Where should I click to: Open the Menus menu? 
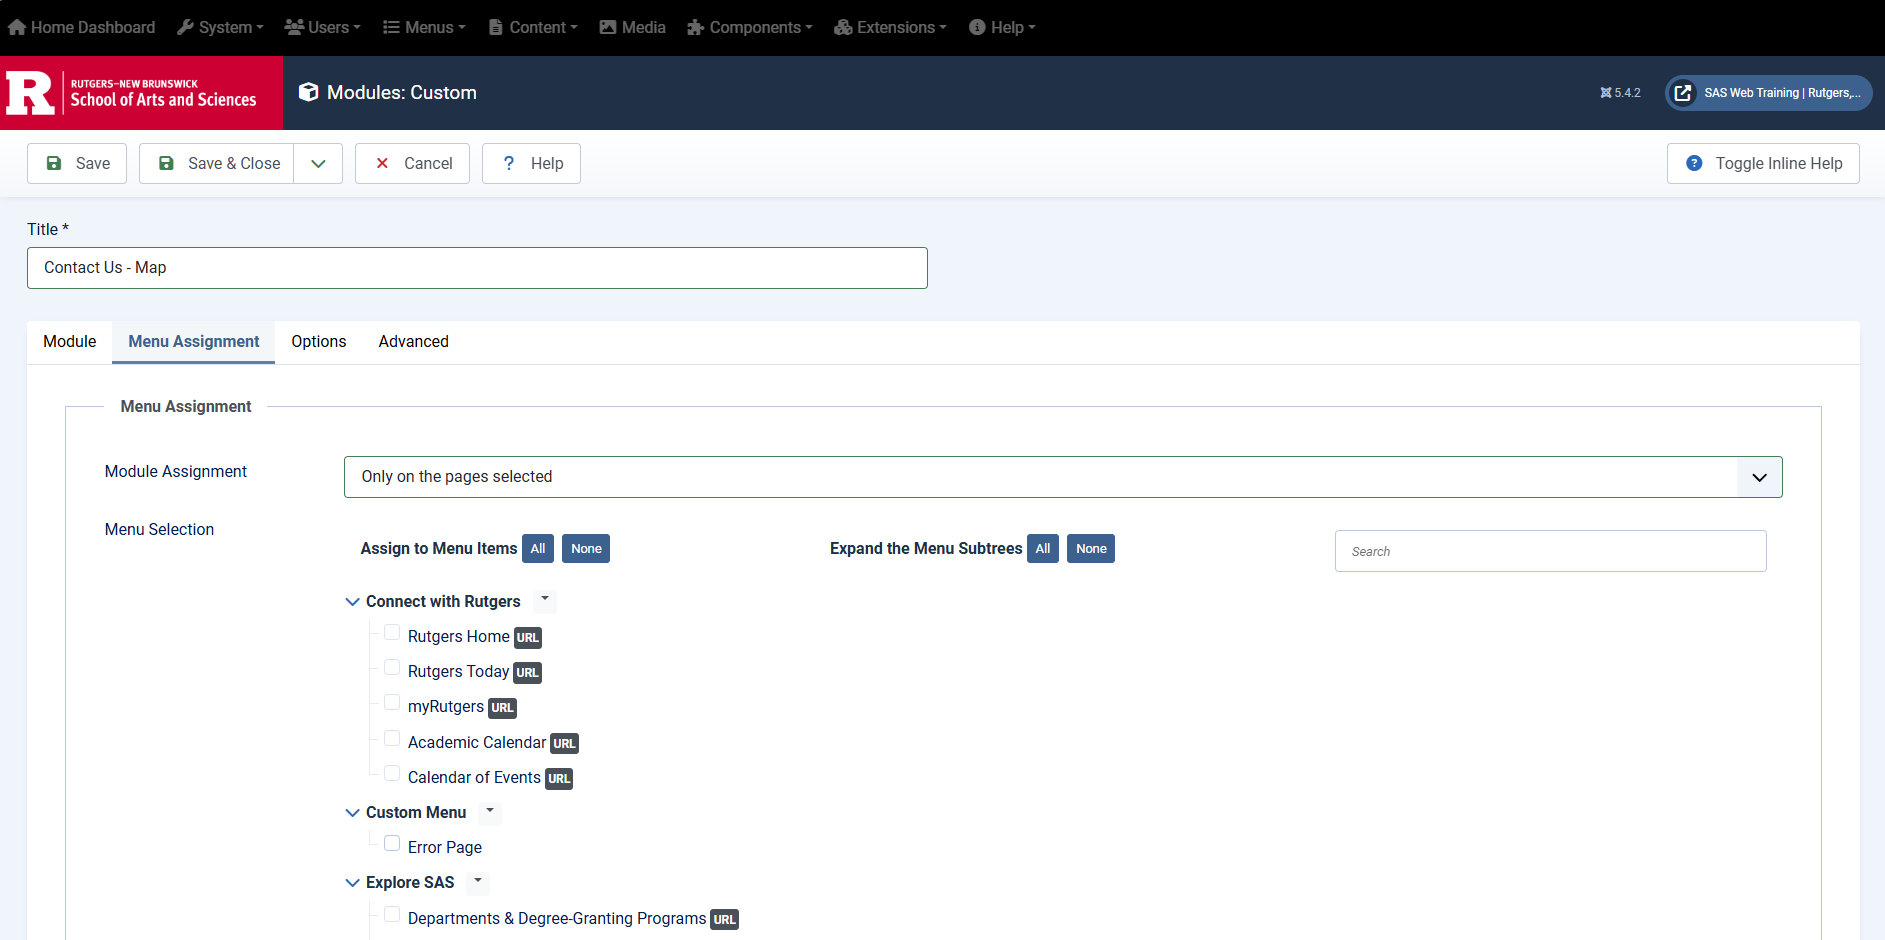[x=425, y=27]
